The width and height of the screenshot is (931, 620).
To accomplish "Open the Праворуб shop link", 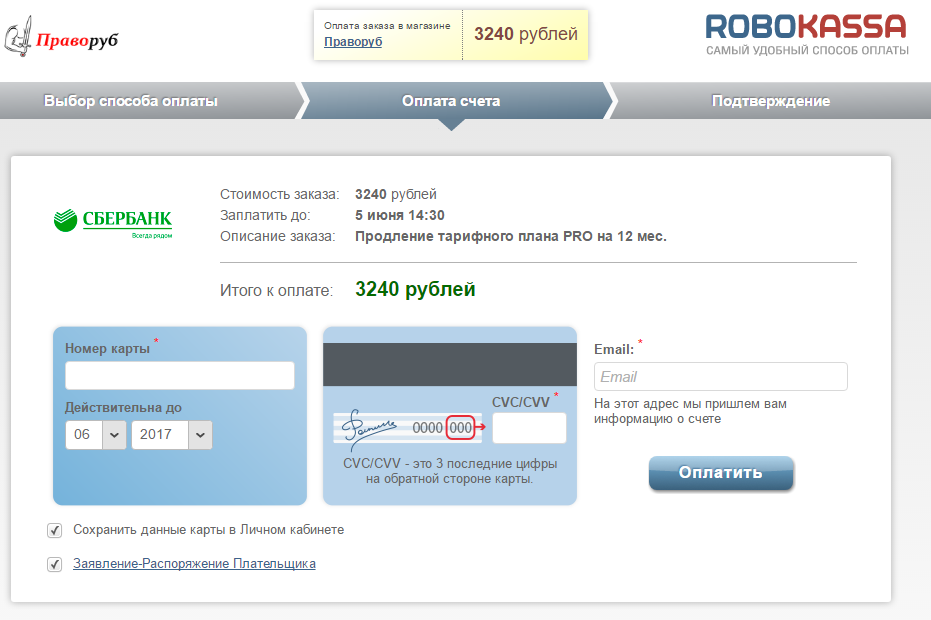I will click(x=353, y=42).
